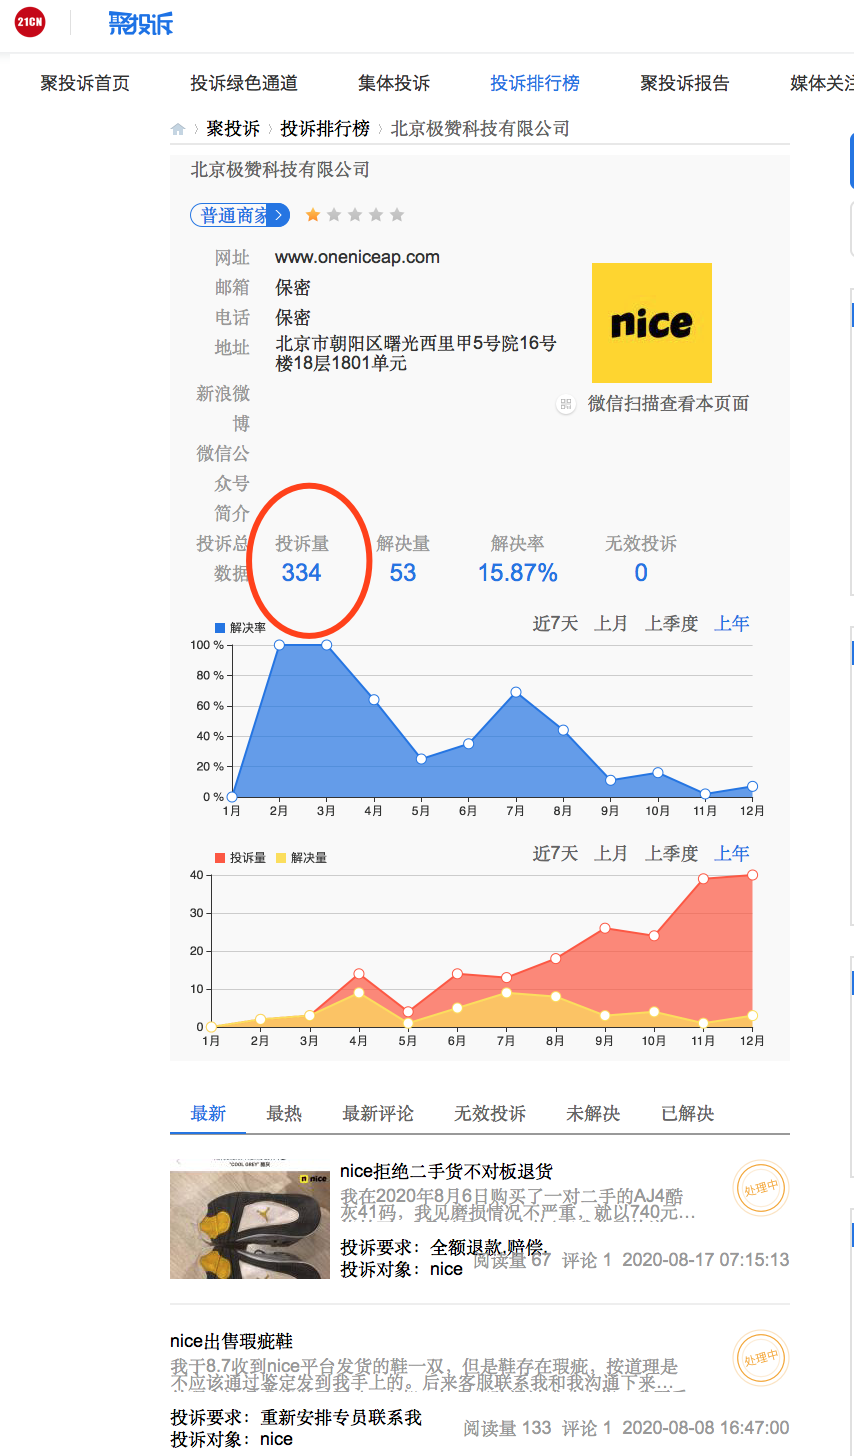Screen dimensions: 854x1456
Task: Select 上季度 in 投诉量 chart
Action: click(x=672, y=854)
